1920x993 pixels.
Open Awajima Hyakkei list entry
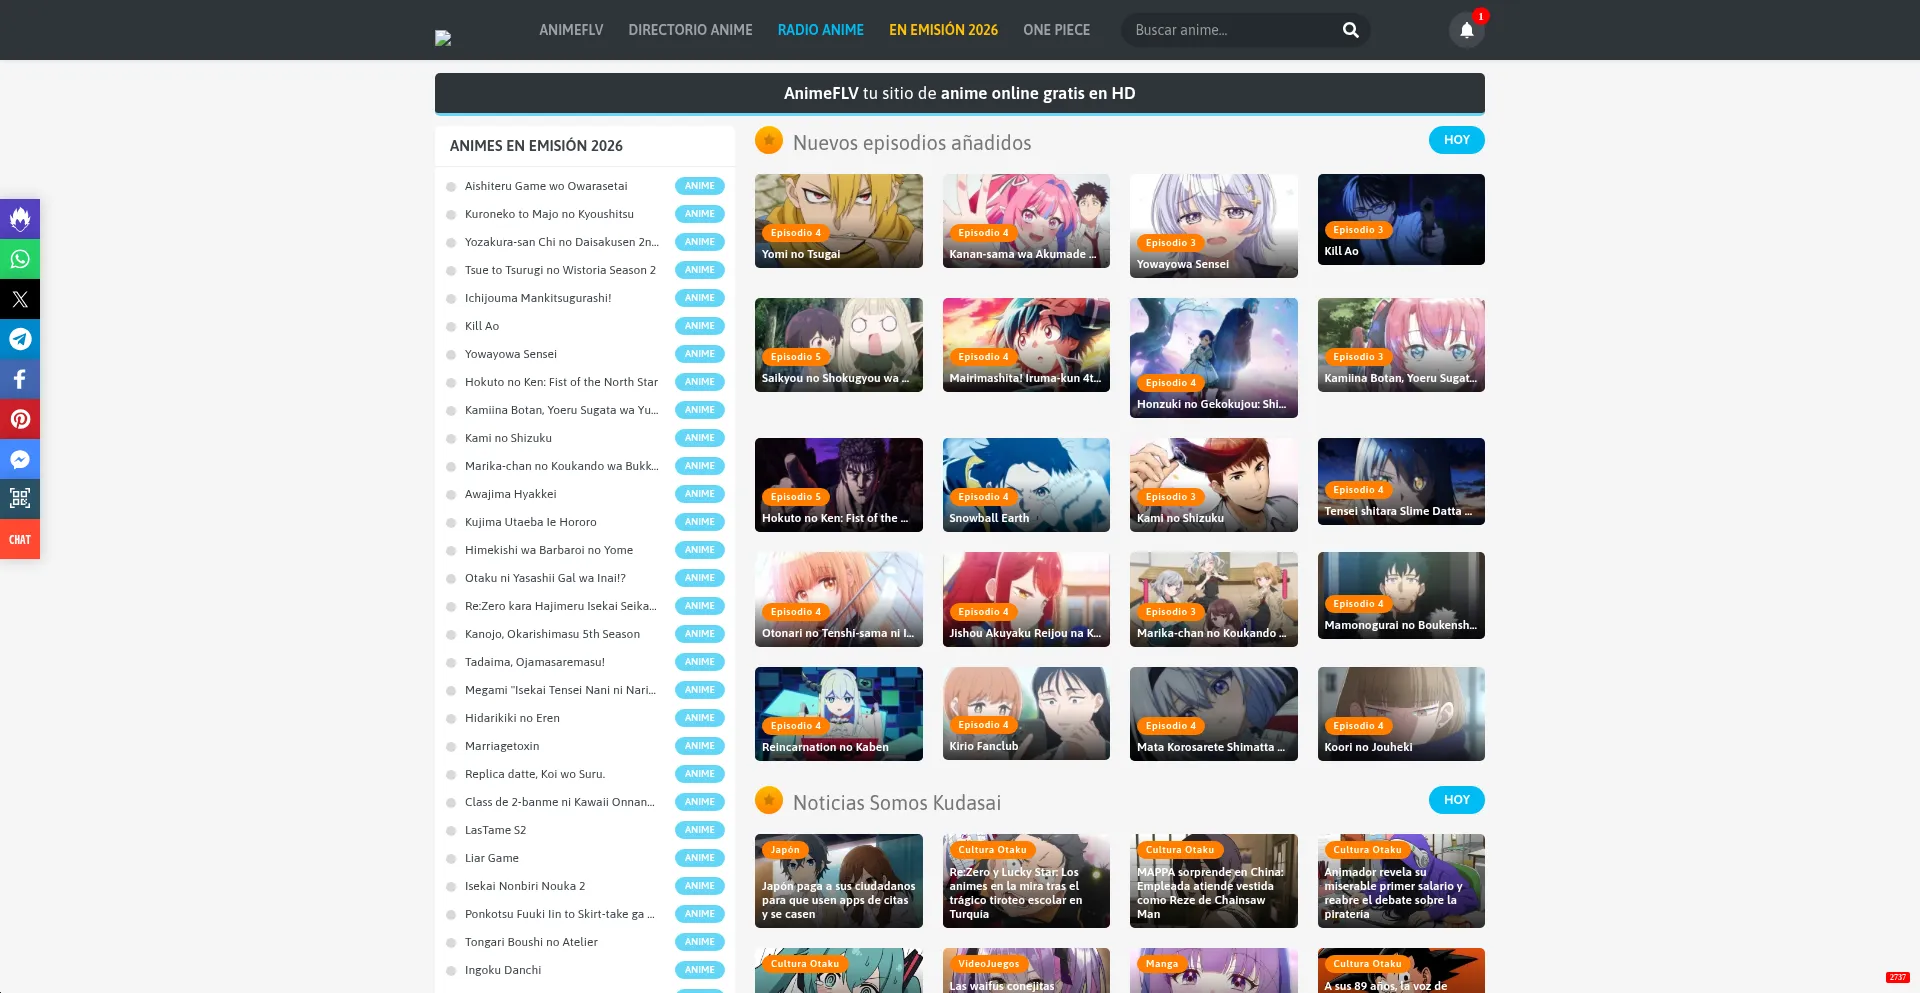point(510,494)
